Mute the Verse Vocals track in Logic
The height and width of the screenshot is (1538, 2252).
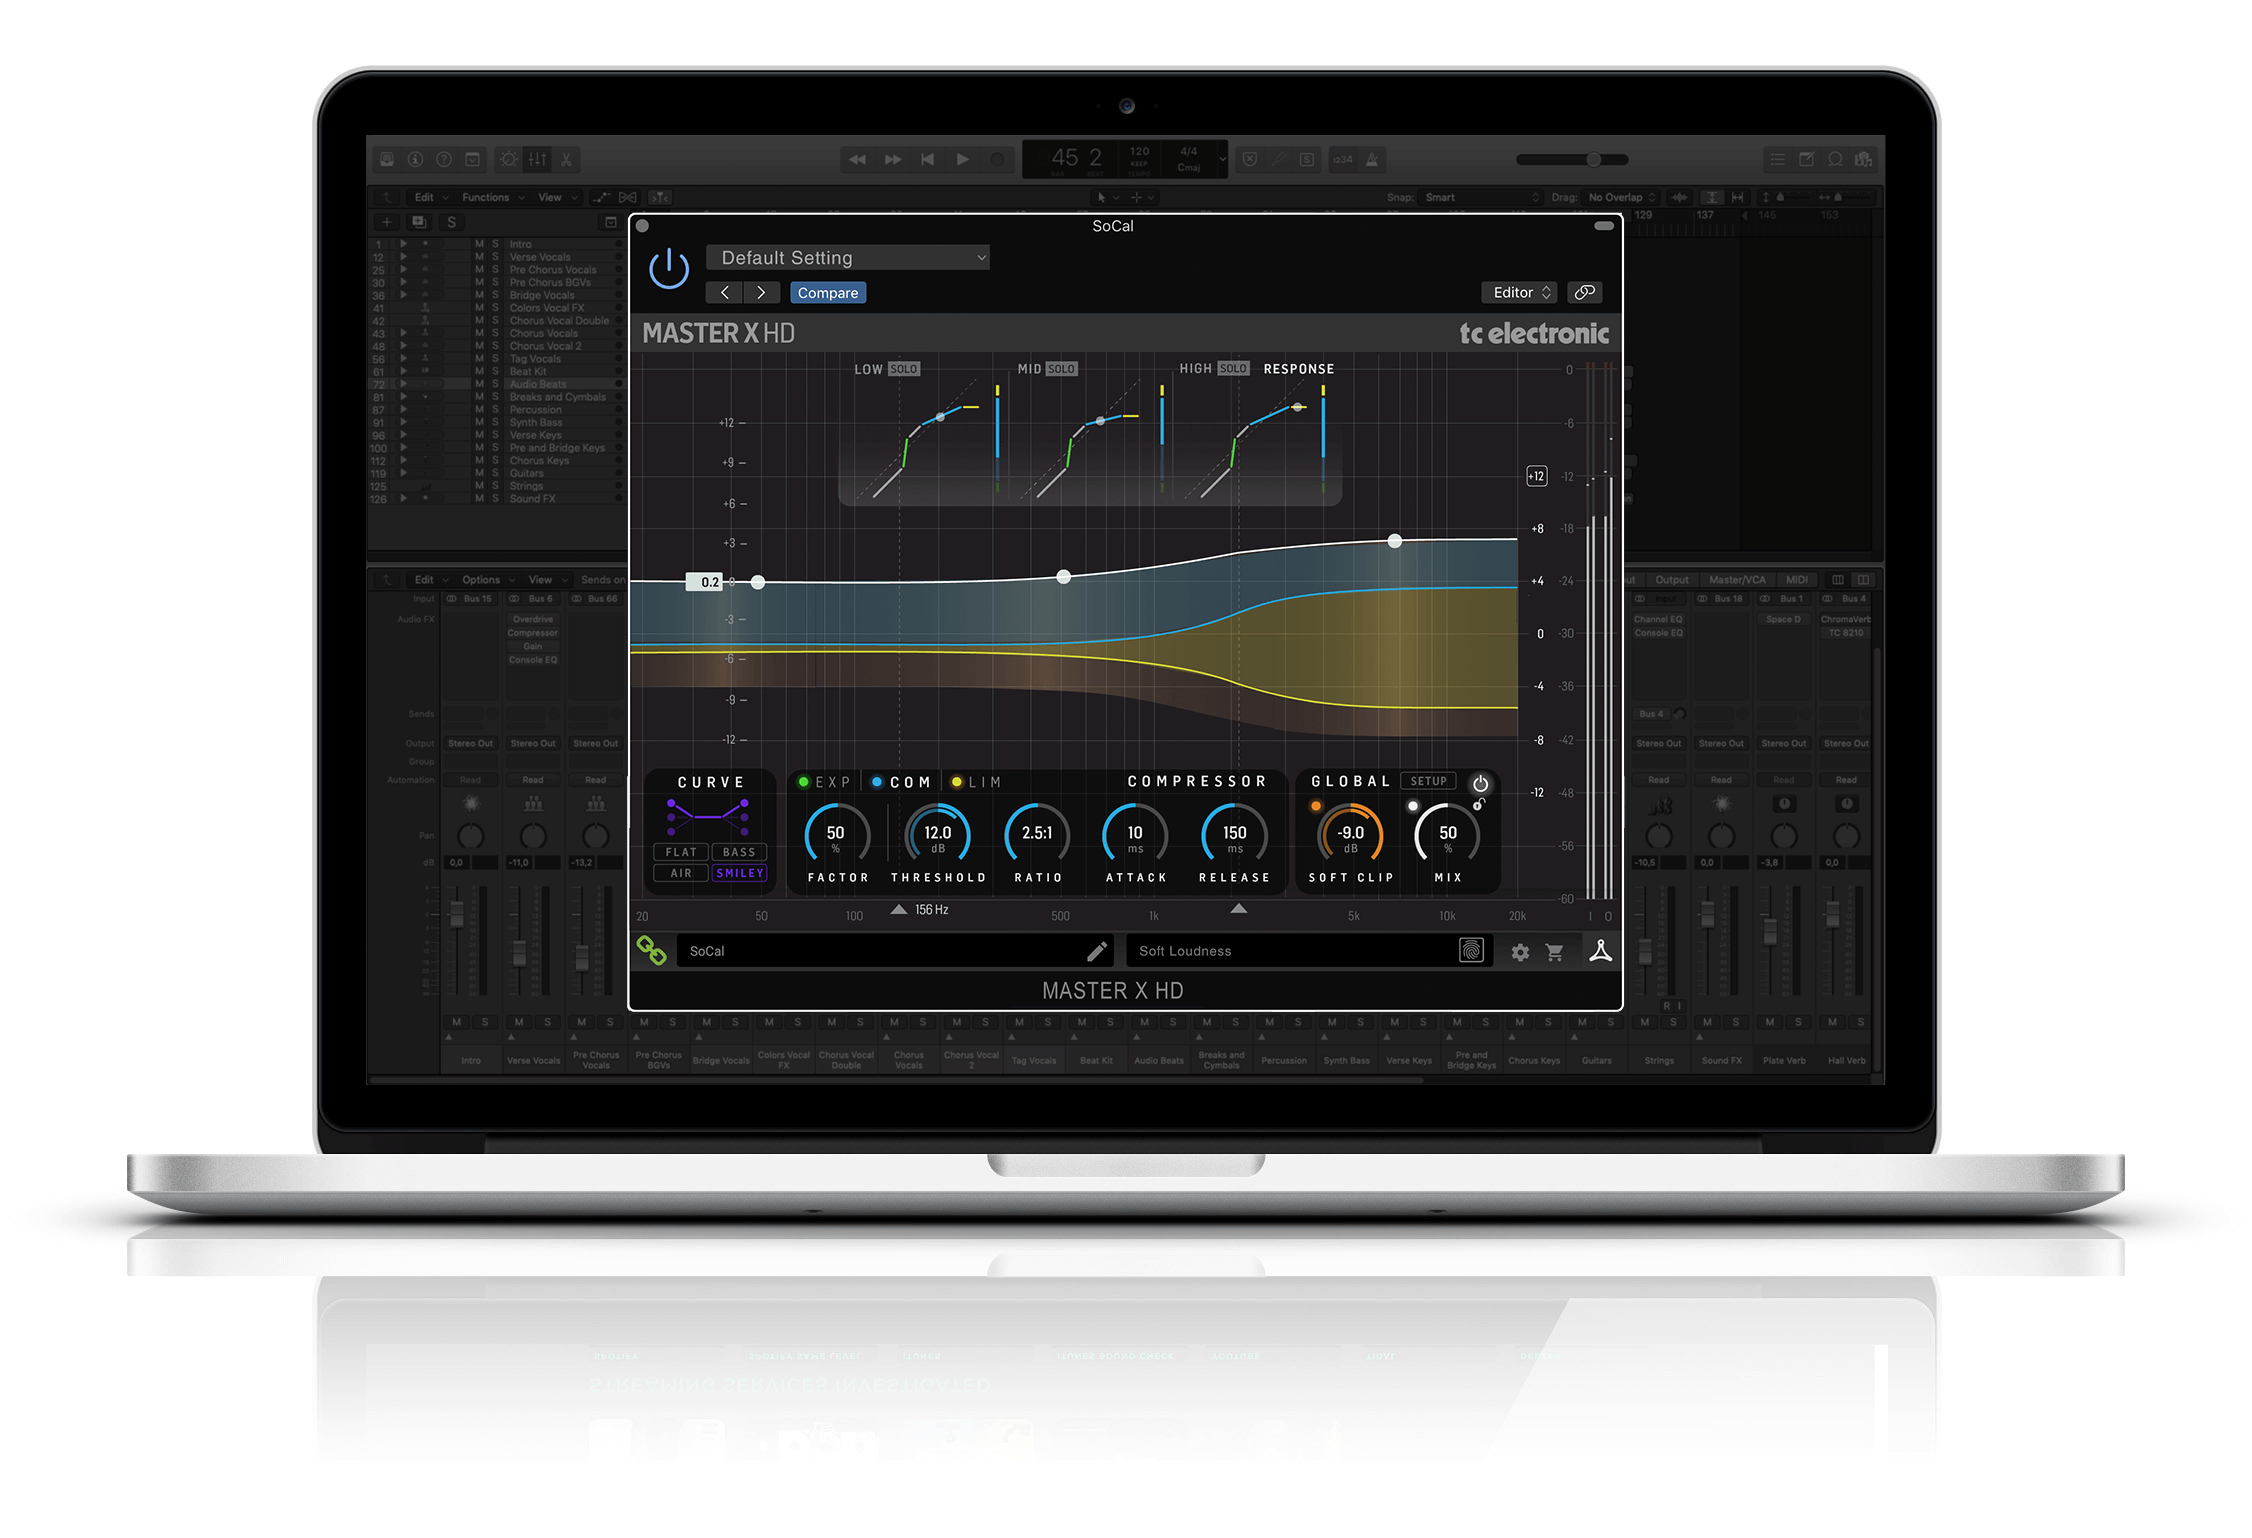click(479, 257)
